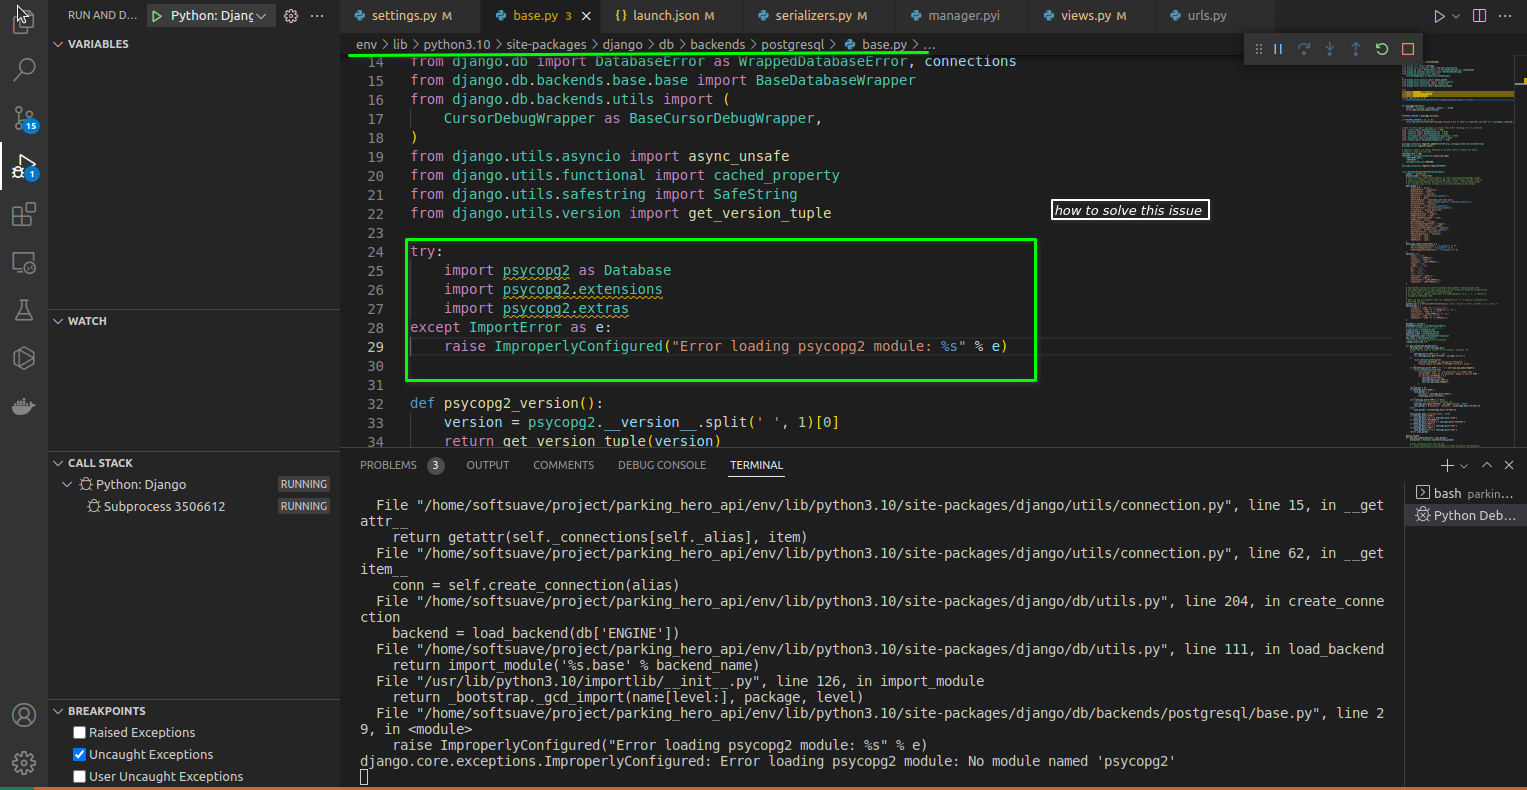
Task: Enable Raised Exceptions breakpoint
Action: point(80,733)
